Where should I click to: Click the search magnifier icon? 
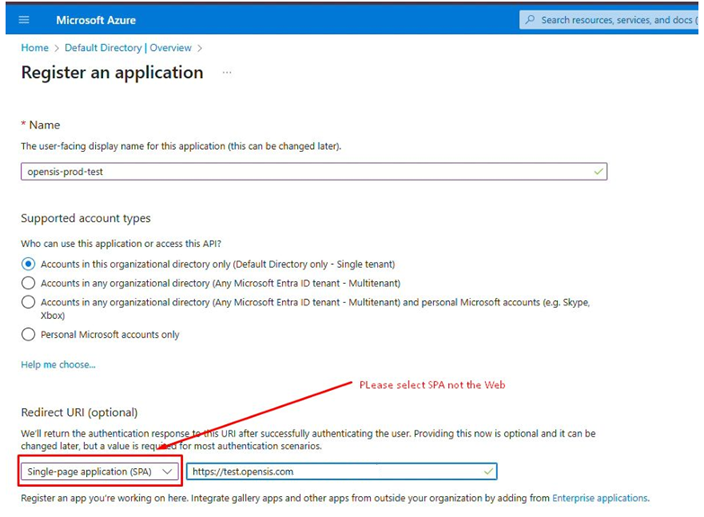point(531,20)
